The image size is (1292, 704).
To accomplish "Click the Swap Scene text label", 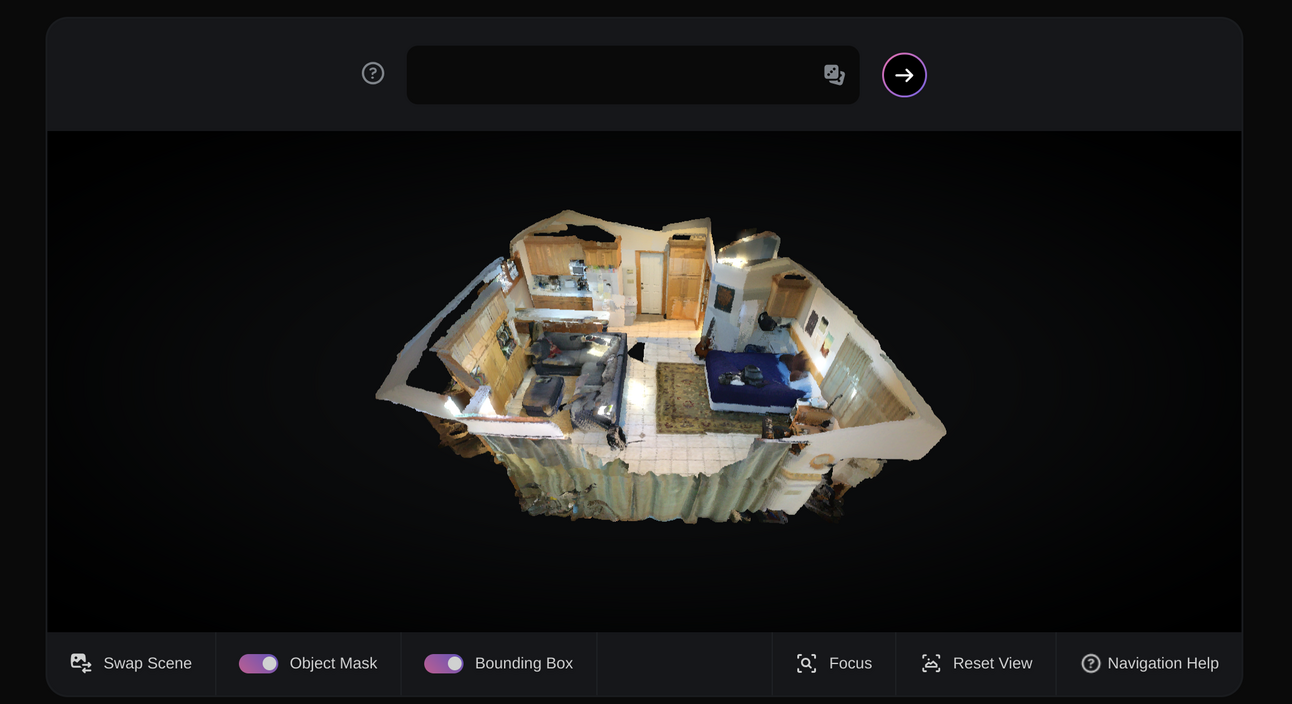I will (147, 663).
